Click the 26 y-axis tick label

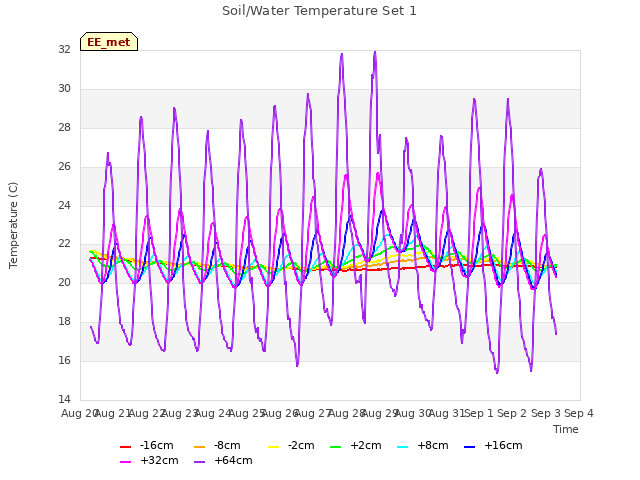(x=64, y=167)
